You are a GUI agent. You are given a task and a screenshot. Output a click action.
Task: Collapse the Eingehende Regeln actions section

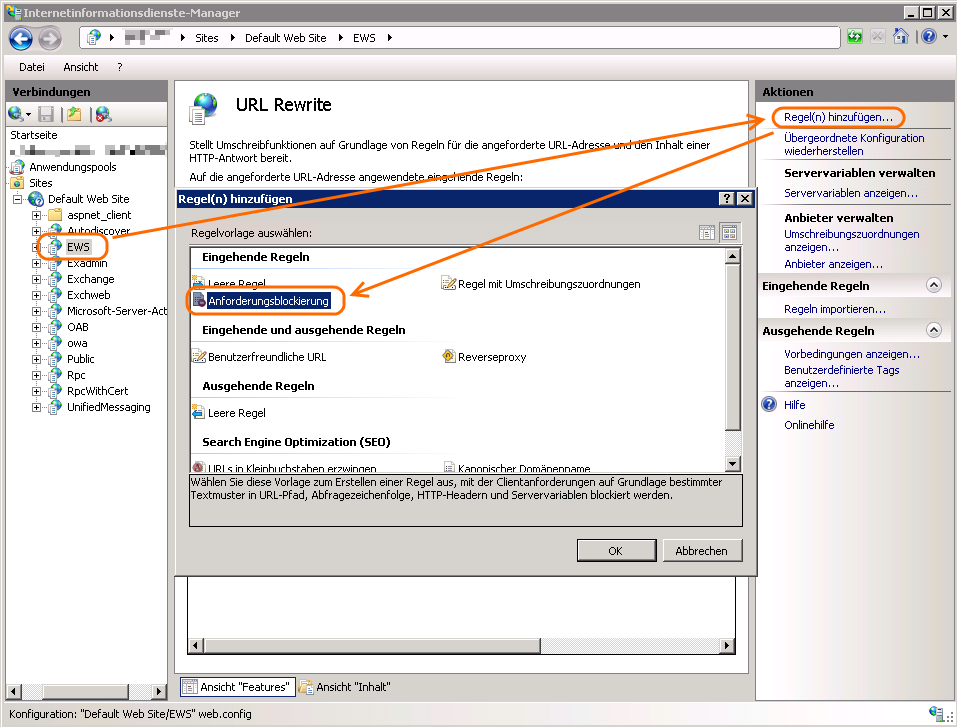pos(933,286)
